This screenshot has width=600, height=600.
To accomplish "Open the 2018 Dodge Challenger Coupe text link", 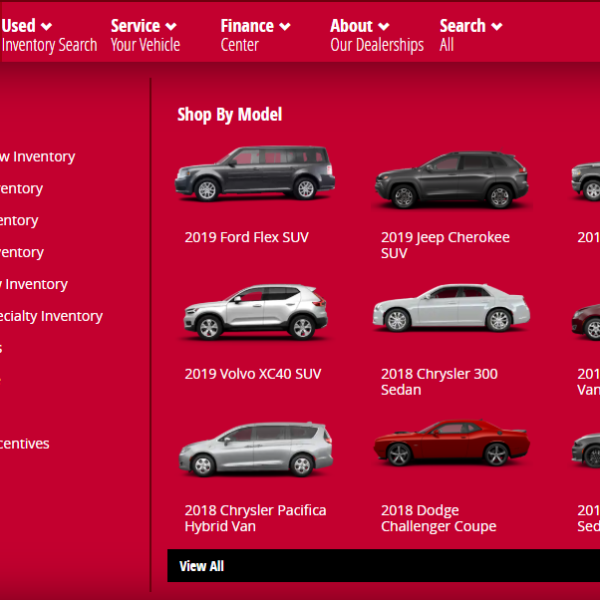I will click(438, 518).
